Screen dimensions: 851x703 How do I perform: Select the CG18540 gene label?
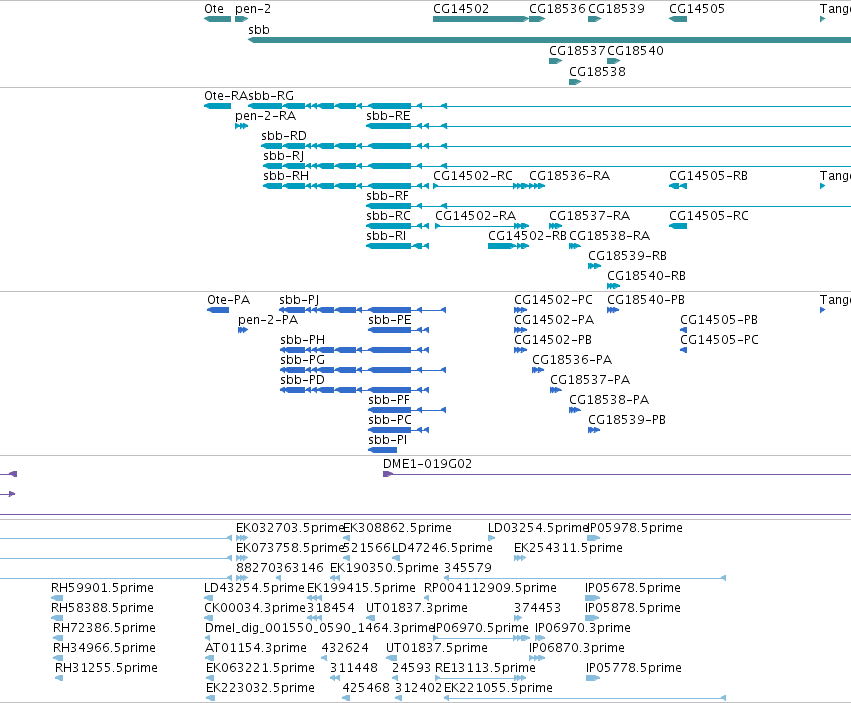click(636, 50)
